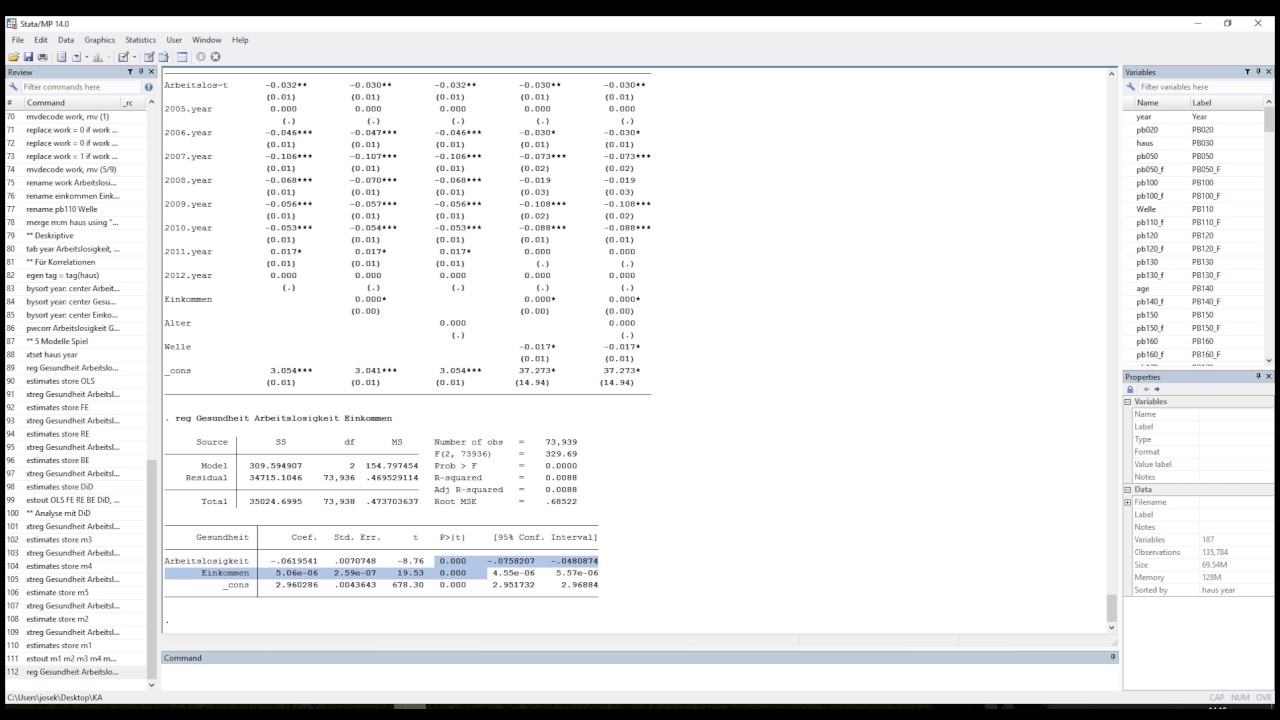This screenshot has height=720, width=1280.
Task: Click the Command input box
Action: 637,677
